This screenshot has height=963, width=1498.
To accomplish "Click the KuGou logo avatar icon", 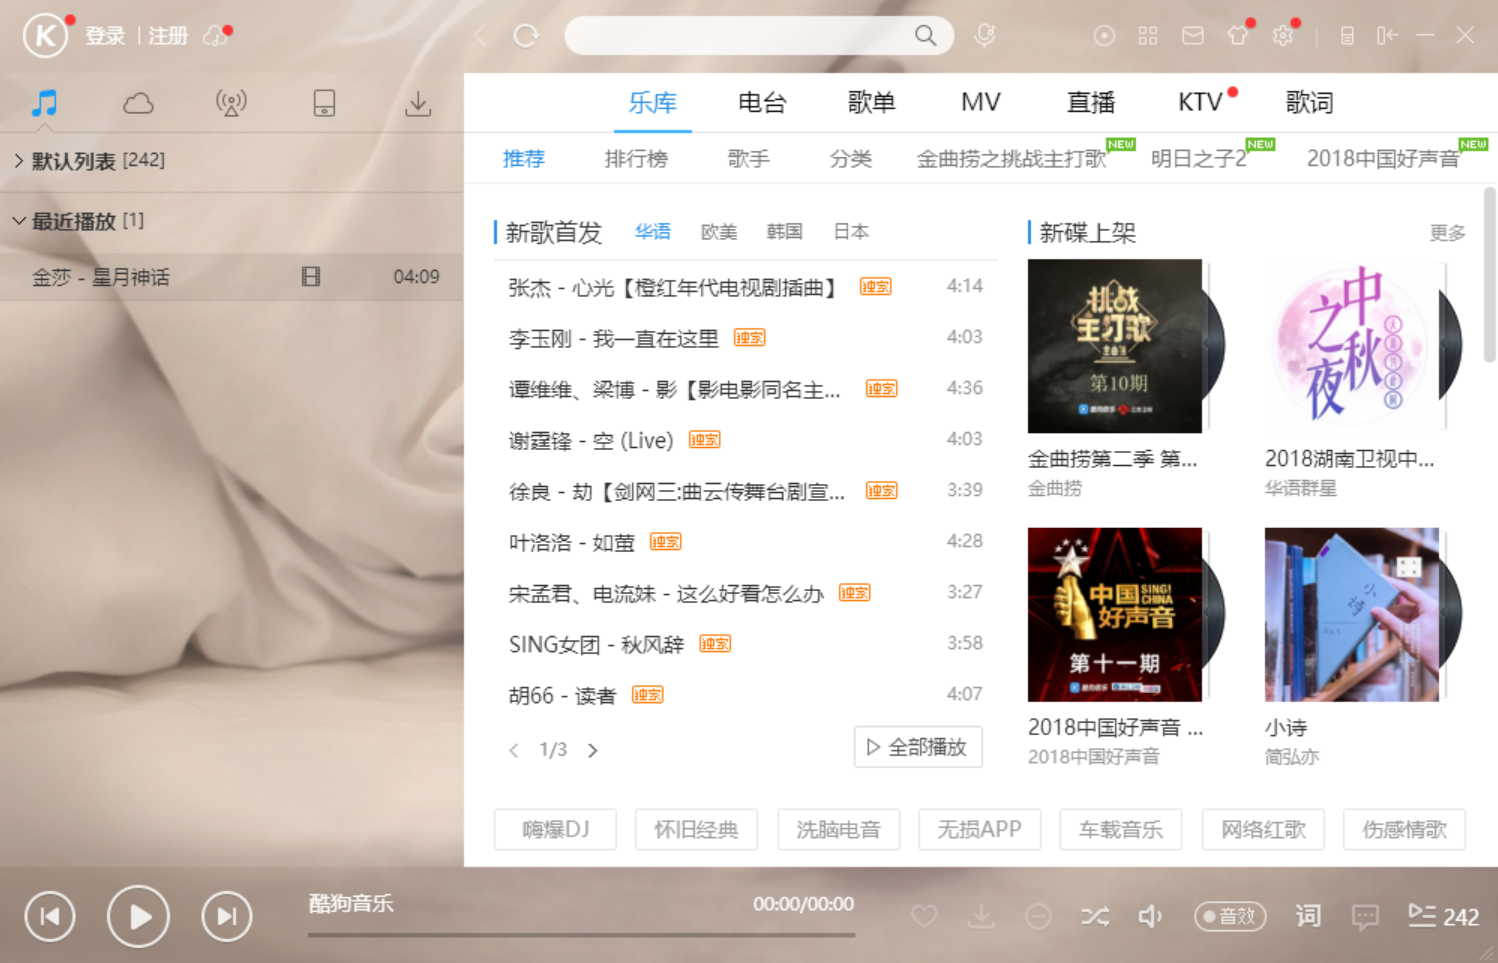I will pos(45,36).
